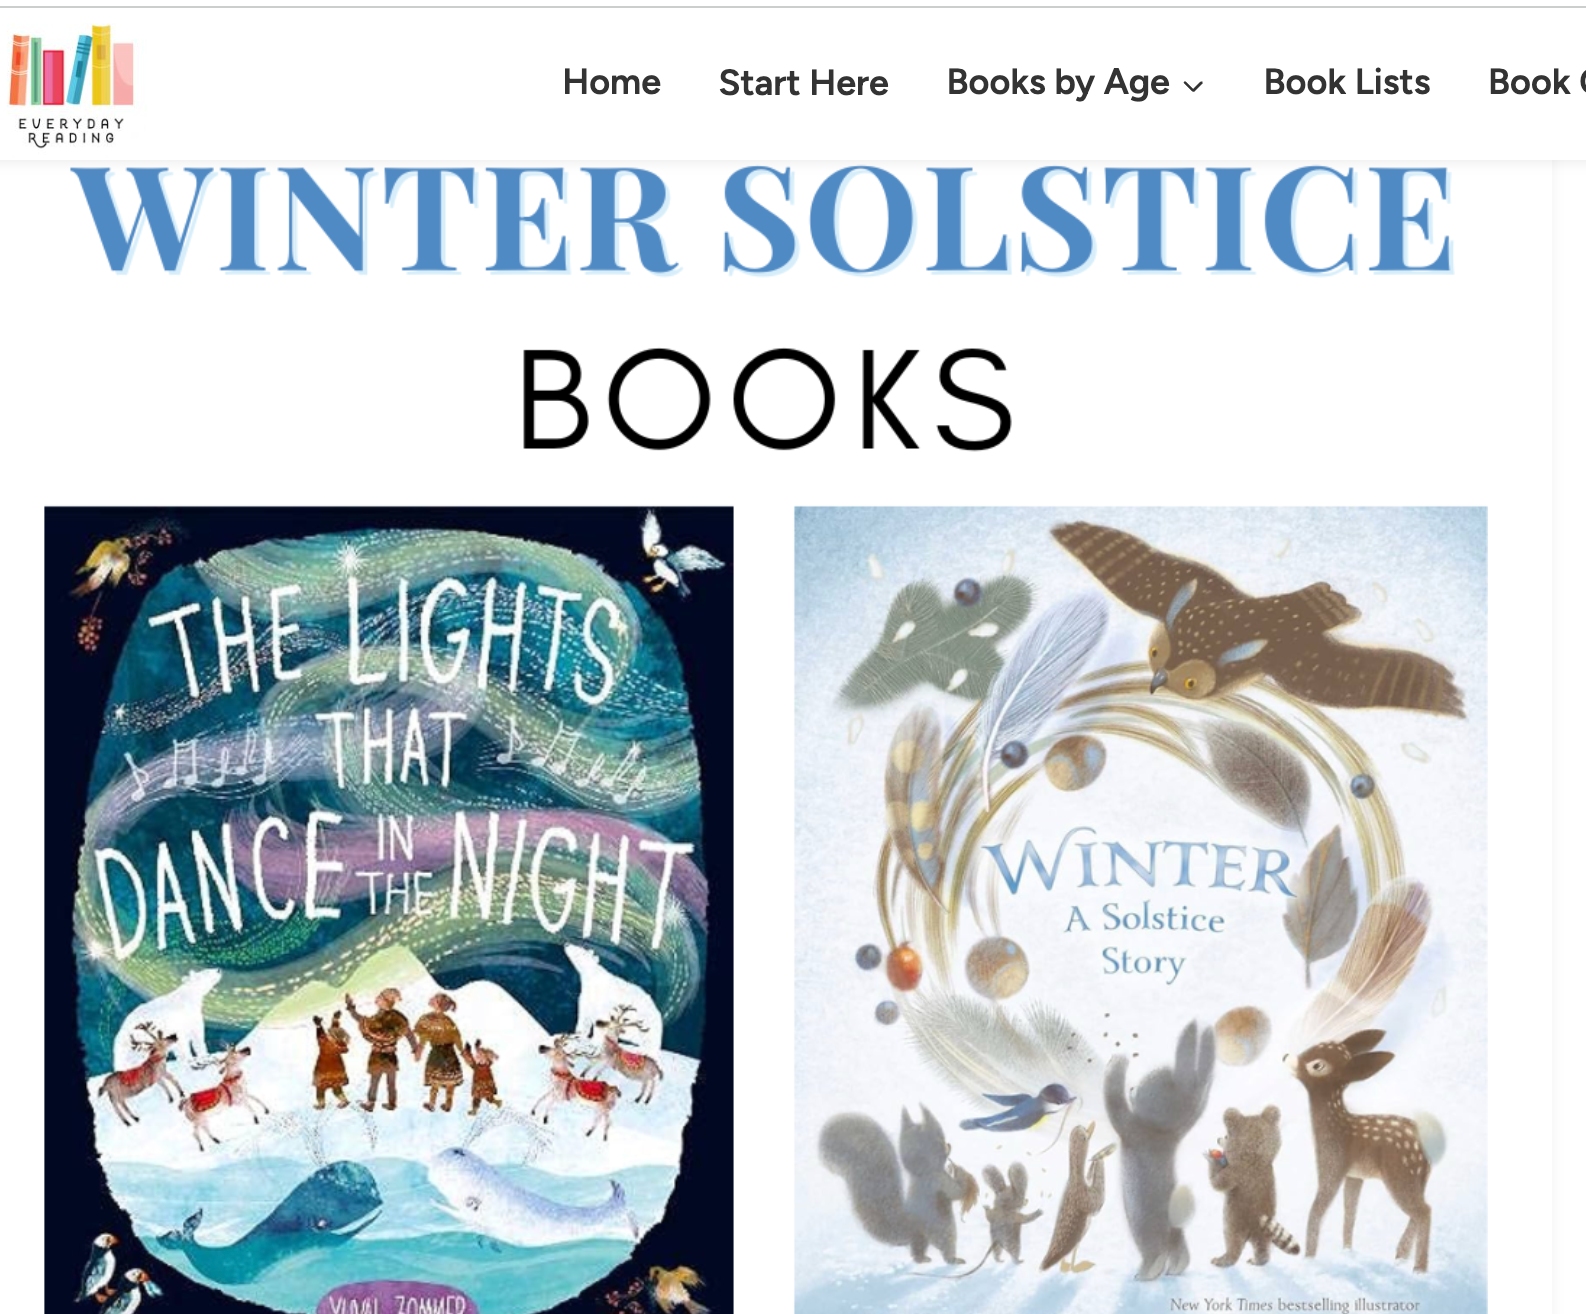Viewport: 1586px width, 1314px height.
Task: Go to the Start Here page
Action: 803,82
